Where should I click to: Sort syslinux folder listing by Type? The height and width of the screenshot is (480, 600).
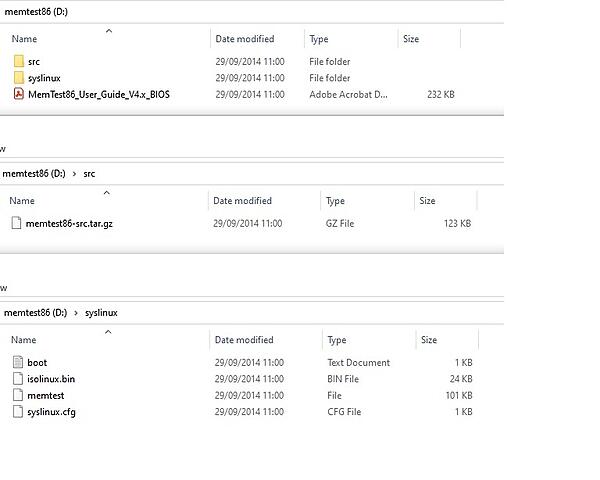337,340
